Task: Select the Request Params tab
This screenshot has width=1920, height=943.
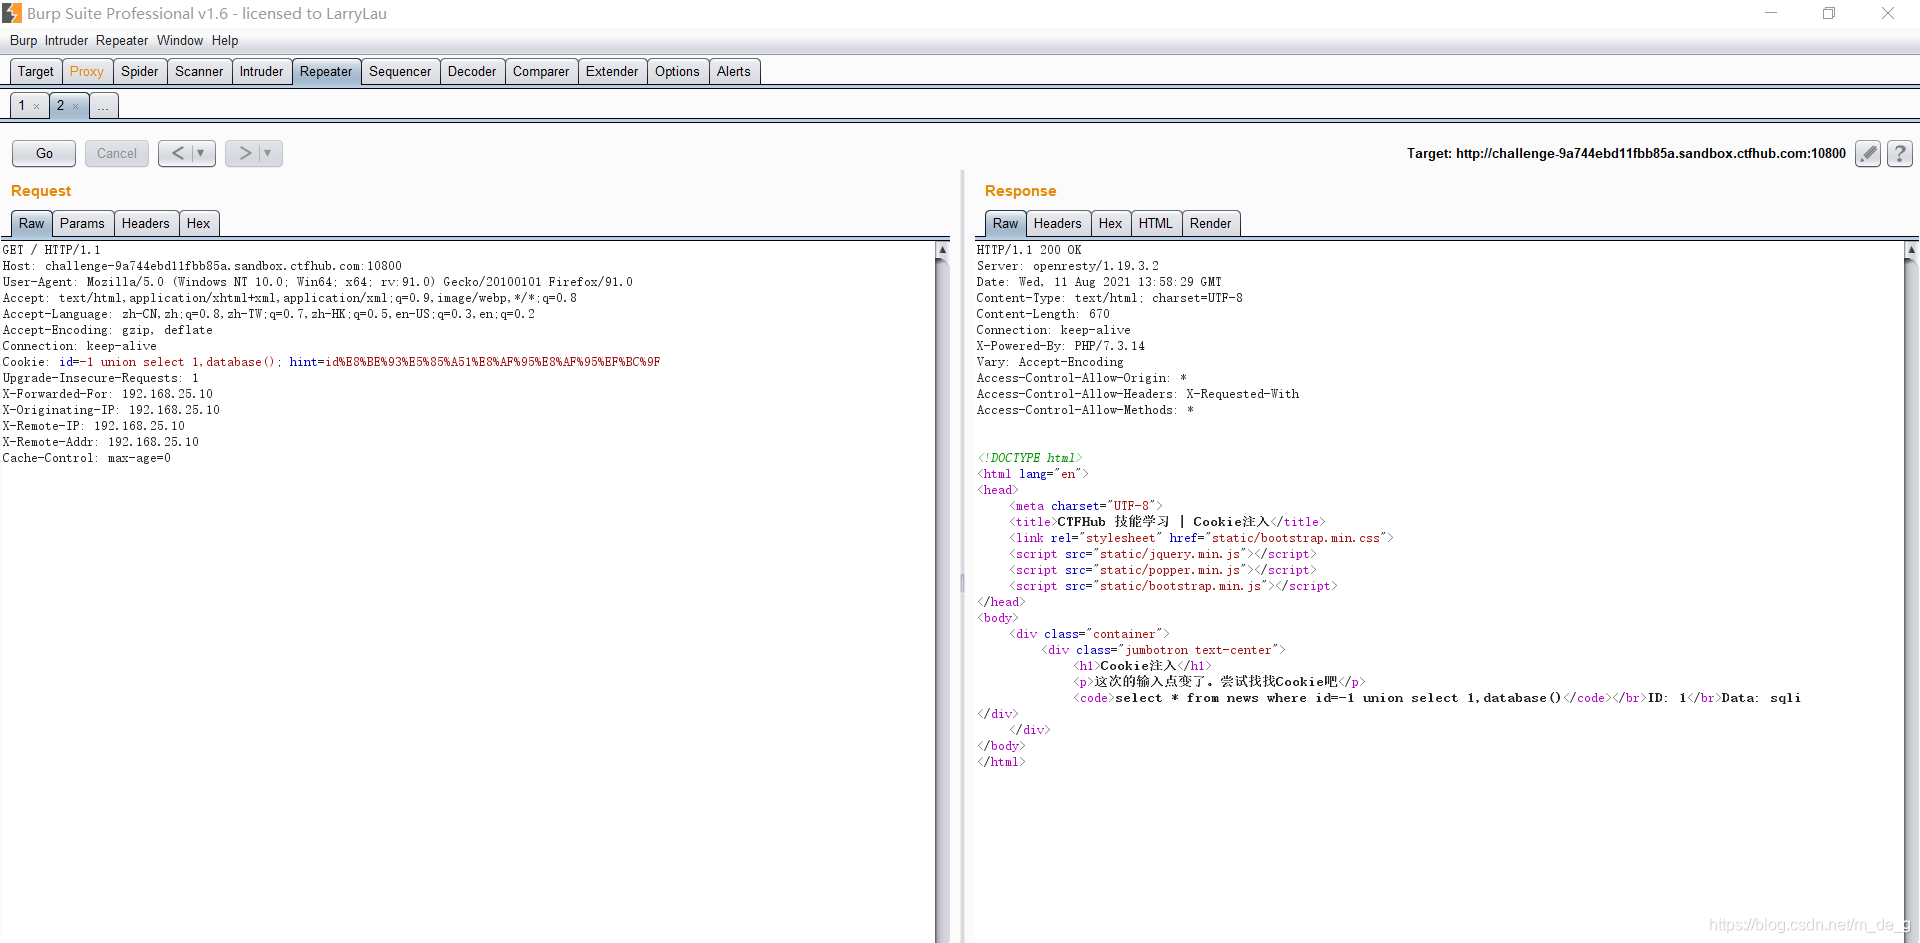Action: click(82, 223)
